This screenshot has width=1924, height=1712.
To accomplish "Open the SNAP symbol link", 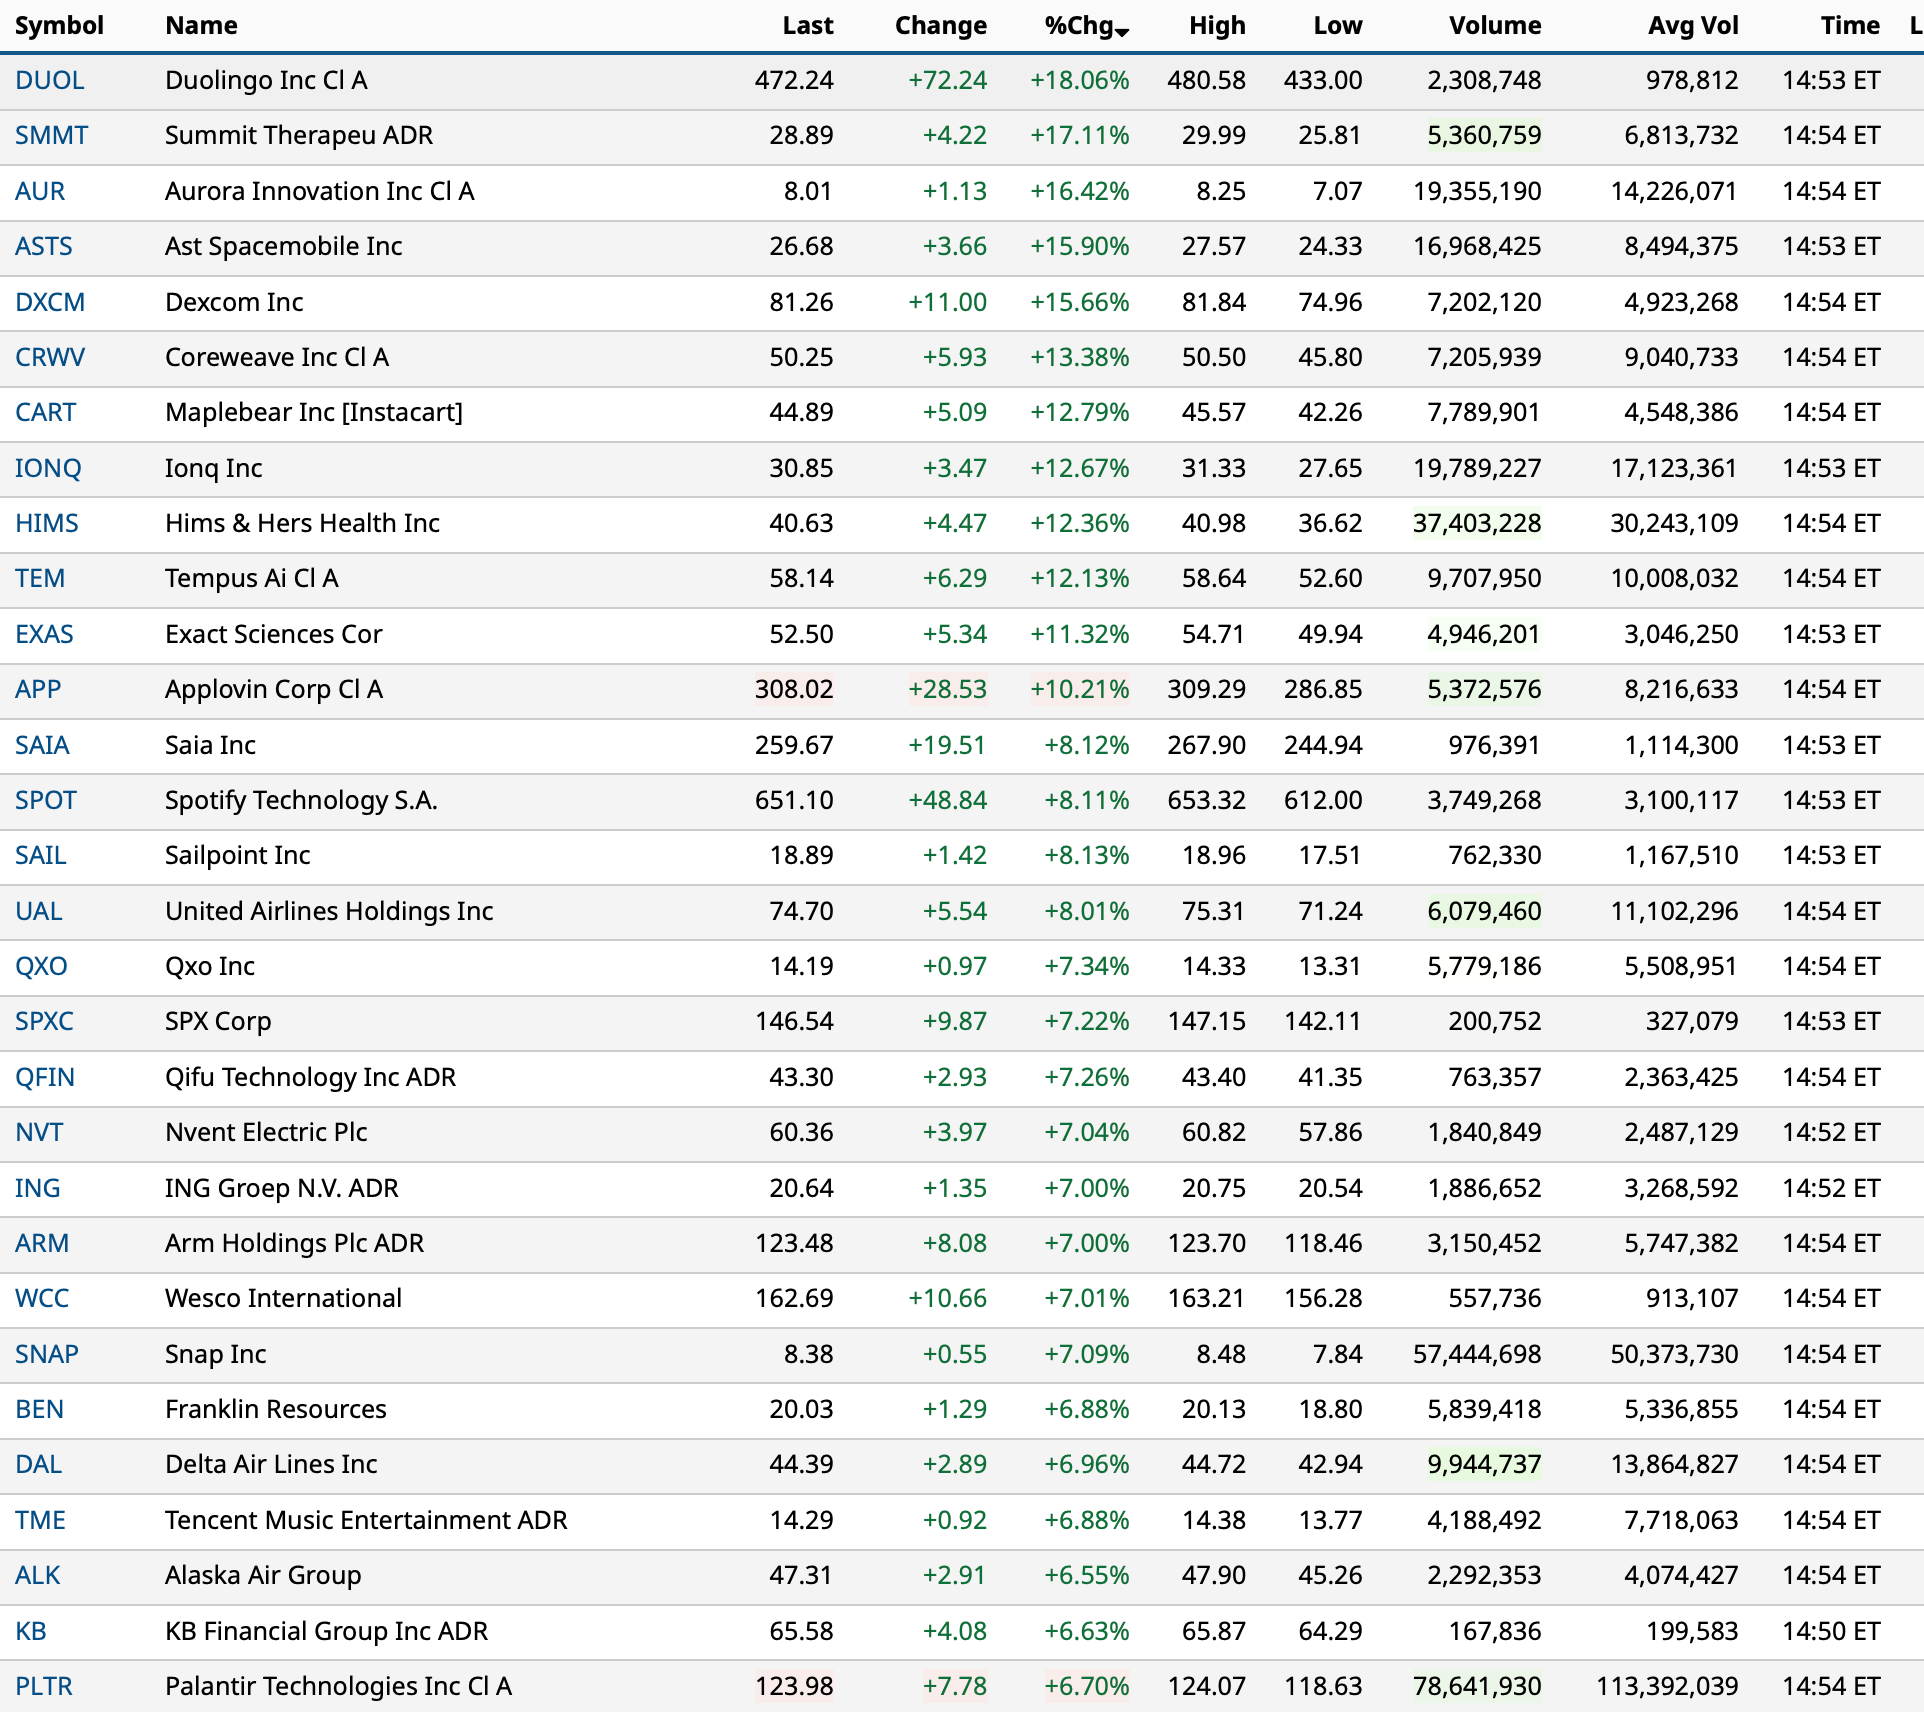I will [46, 1354].
